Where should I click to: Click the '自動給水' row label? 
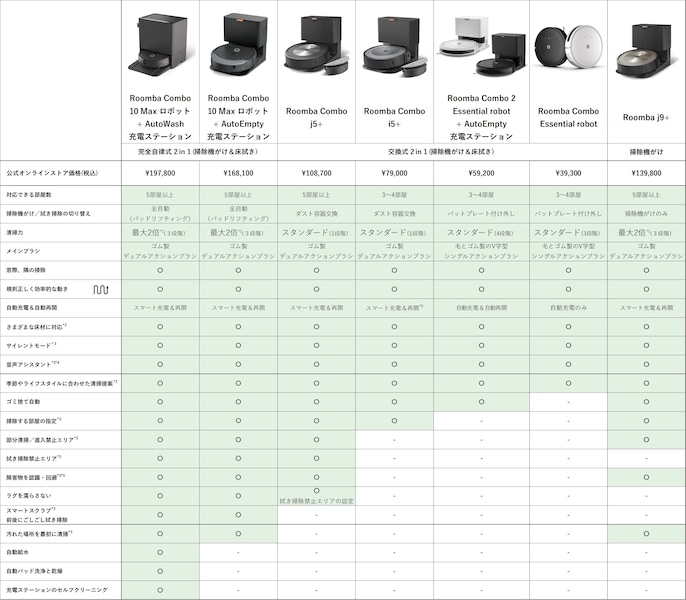coord(18,552)
